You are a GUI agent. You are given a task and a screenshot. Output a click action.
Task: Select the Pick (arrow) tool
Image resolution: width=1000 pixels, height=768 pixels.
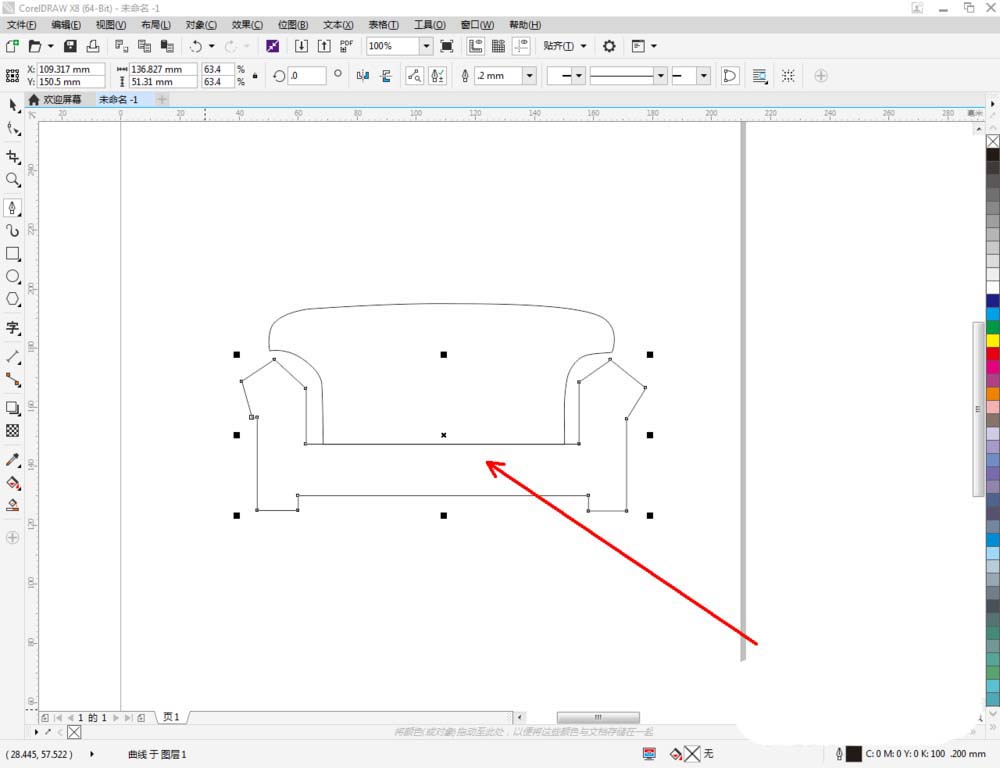pos(13,105)
